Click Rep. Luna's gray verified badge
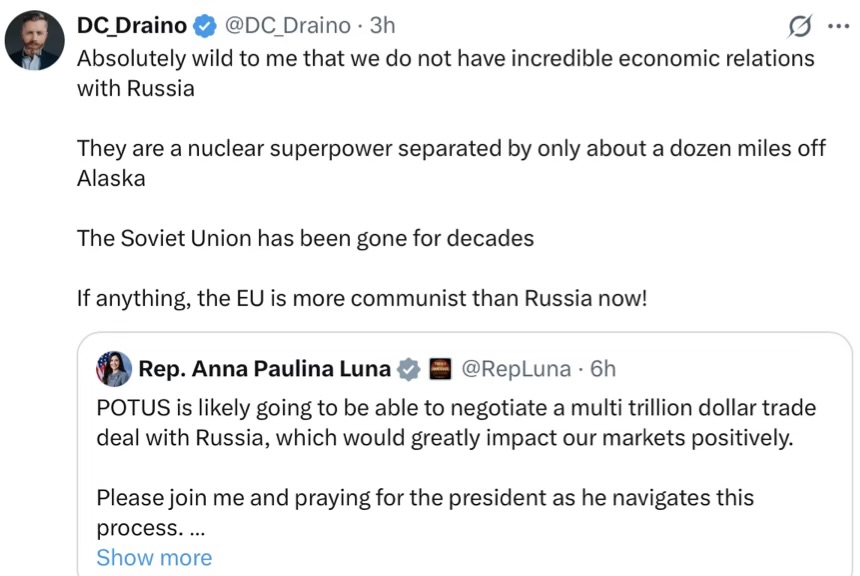 [x=409, y=369]
